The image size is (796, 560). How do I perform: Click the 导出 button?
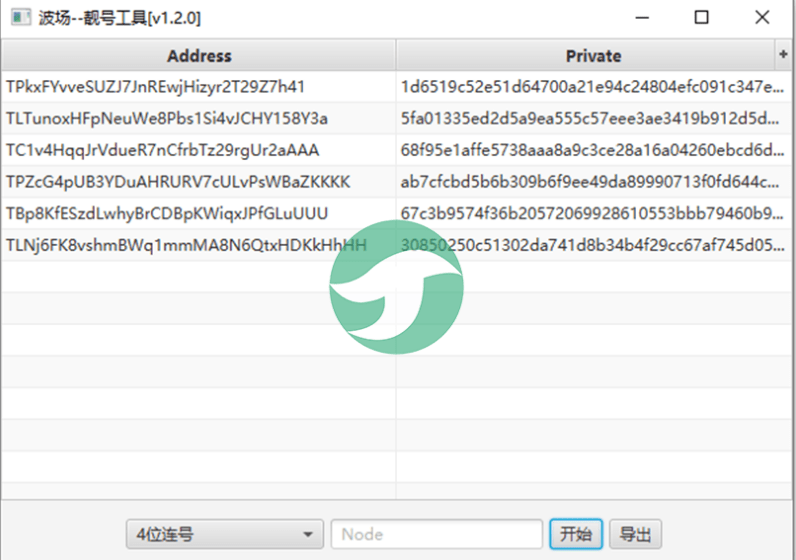635,534
